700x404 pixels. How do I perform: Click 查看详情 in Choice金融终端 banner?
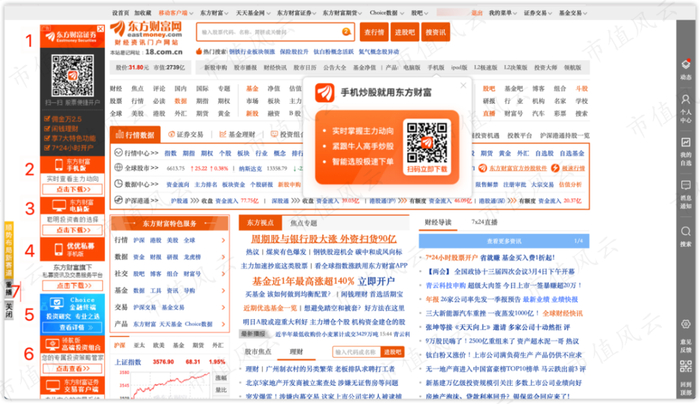click(x=73, y=328)
